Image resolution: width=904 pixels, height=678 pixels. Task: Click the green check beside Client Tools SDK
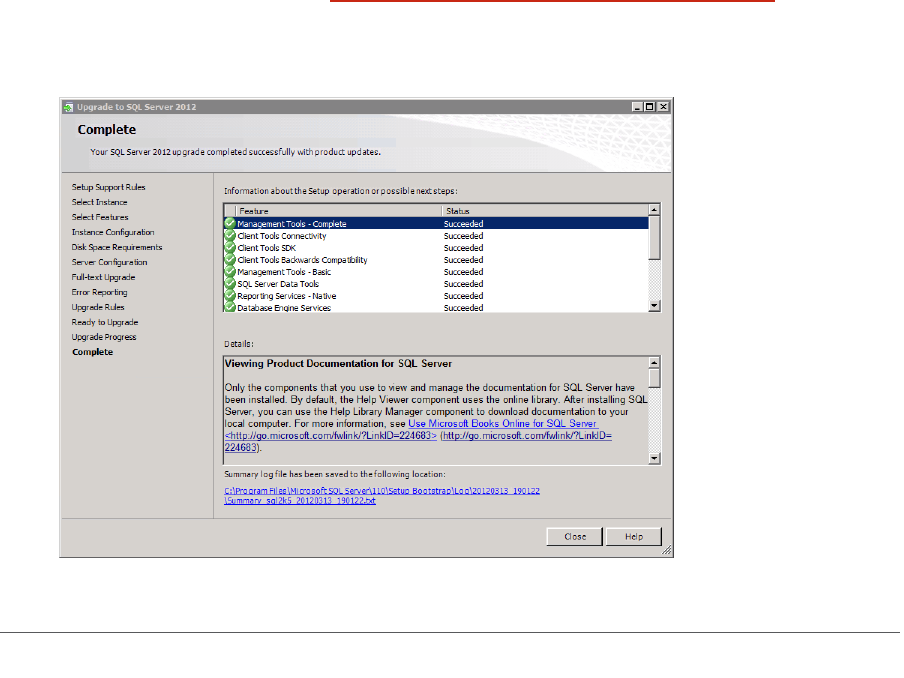pyautogui.click(x=230, y=248)
